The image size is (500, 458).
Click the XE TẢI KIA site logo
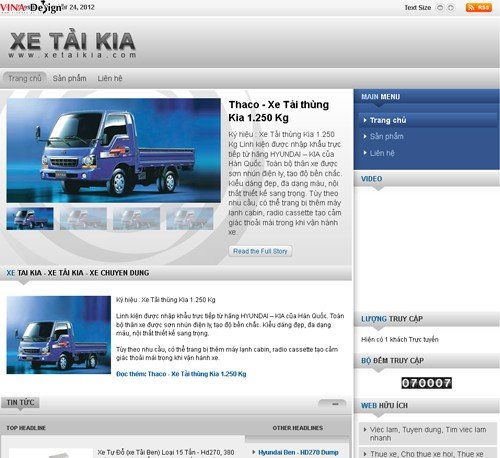click(x=73, y=45)
